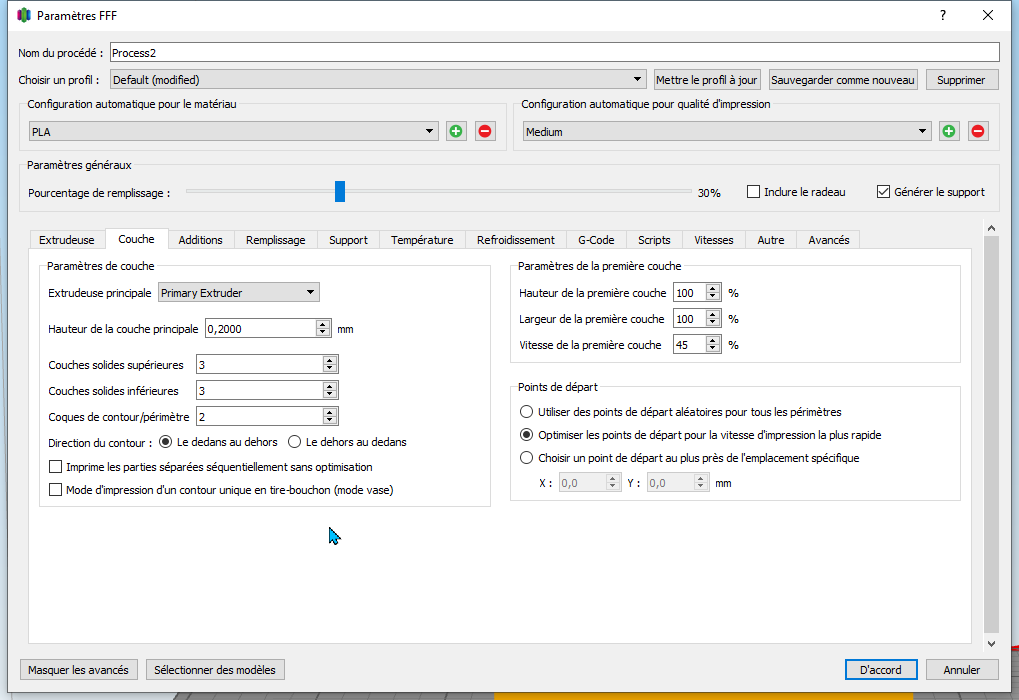Click the Annuler button
The height and width of the screenshot is (700, 1019).
pos(962,669)
